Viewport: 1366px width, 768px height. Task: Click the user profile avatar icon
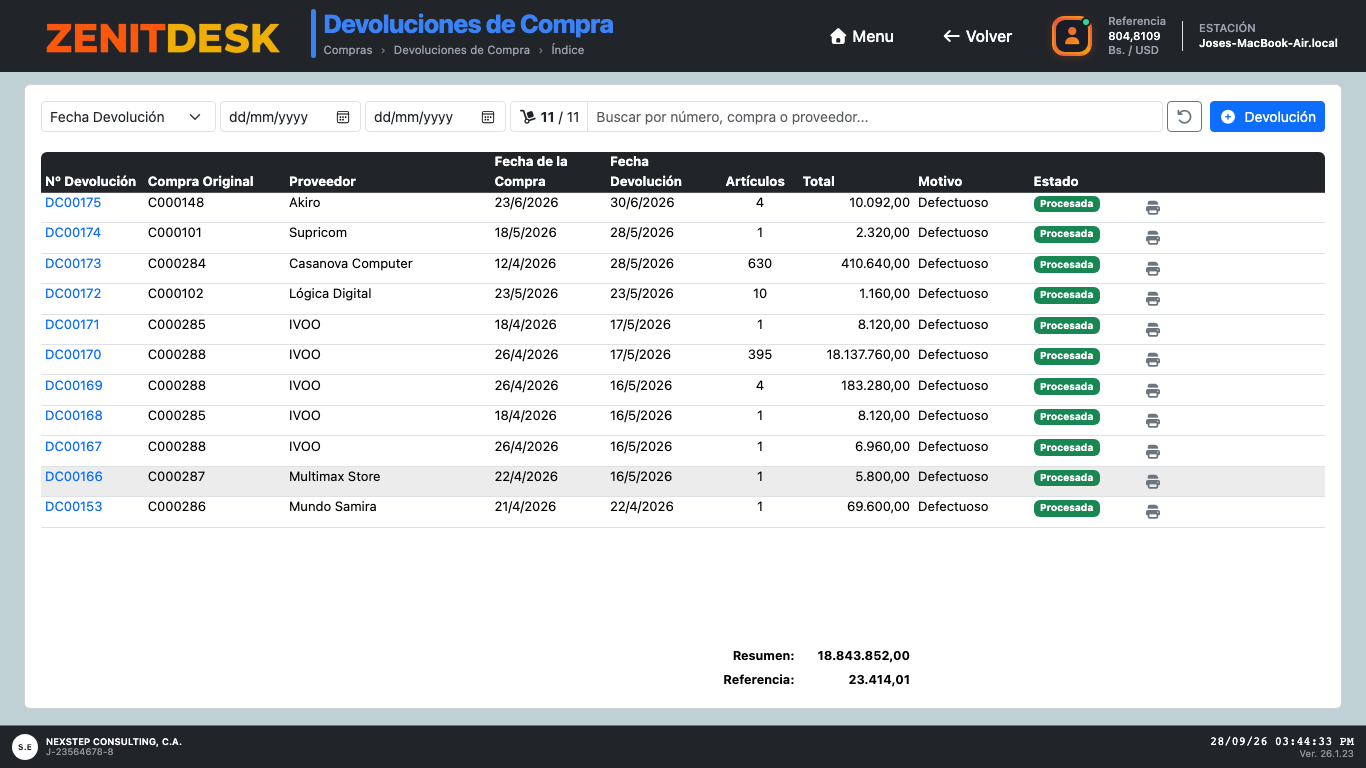click(1072, 36)
